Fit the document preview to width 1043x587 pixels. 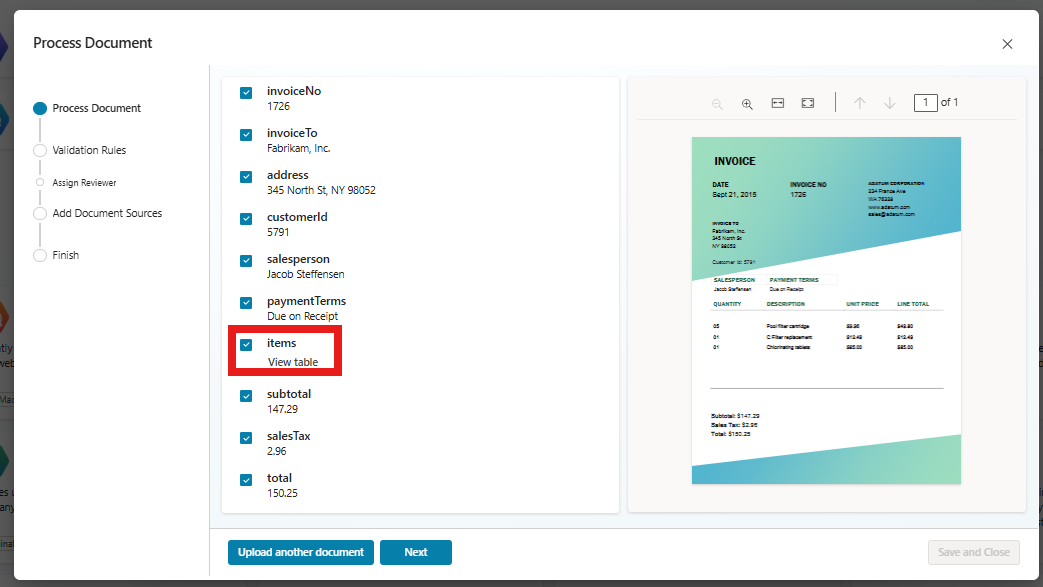point(777,103)
